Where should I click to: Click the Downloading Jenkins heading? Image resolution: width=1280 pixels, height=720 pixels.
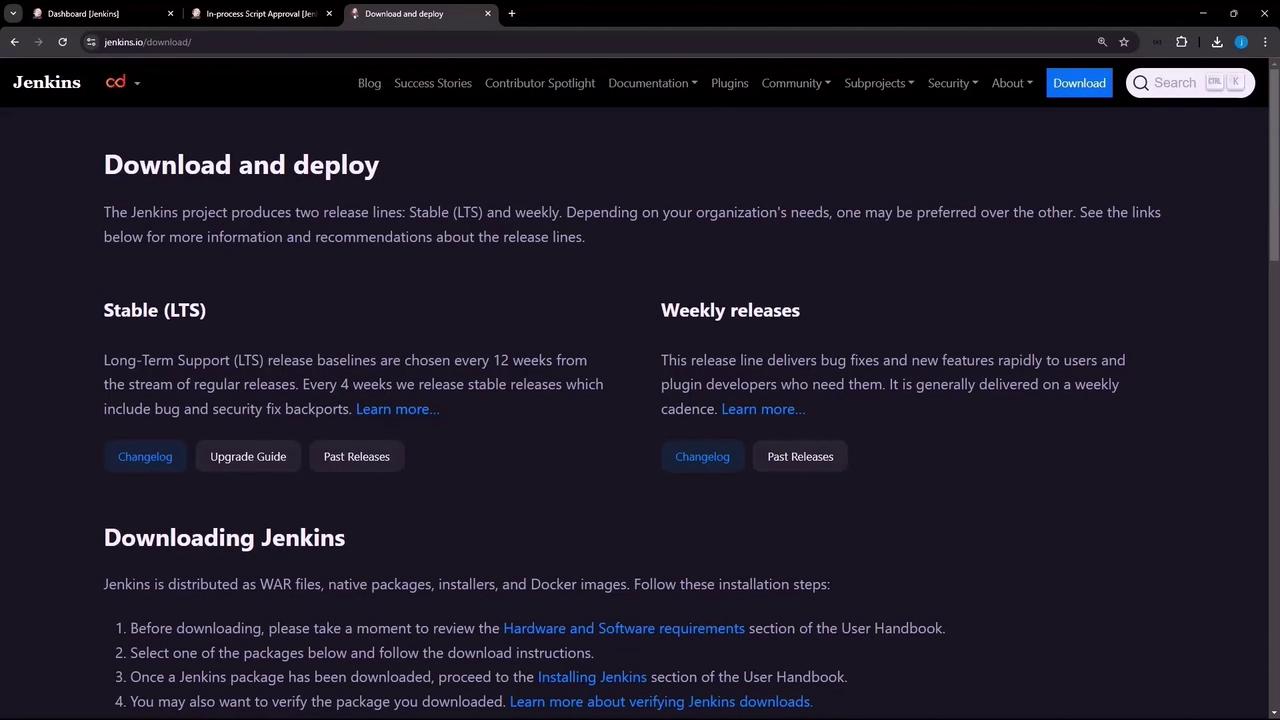(x=224, y=538)
